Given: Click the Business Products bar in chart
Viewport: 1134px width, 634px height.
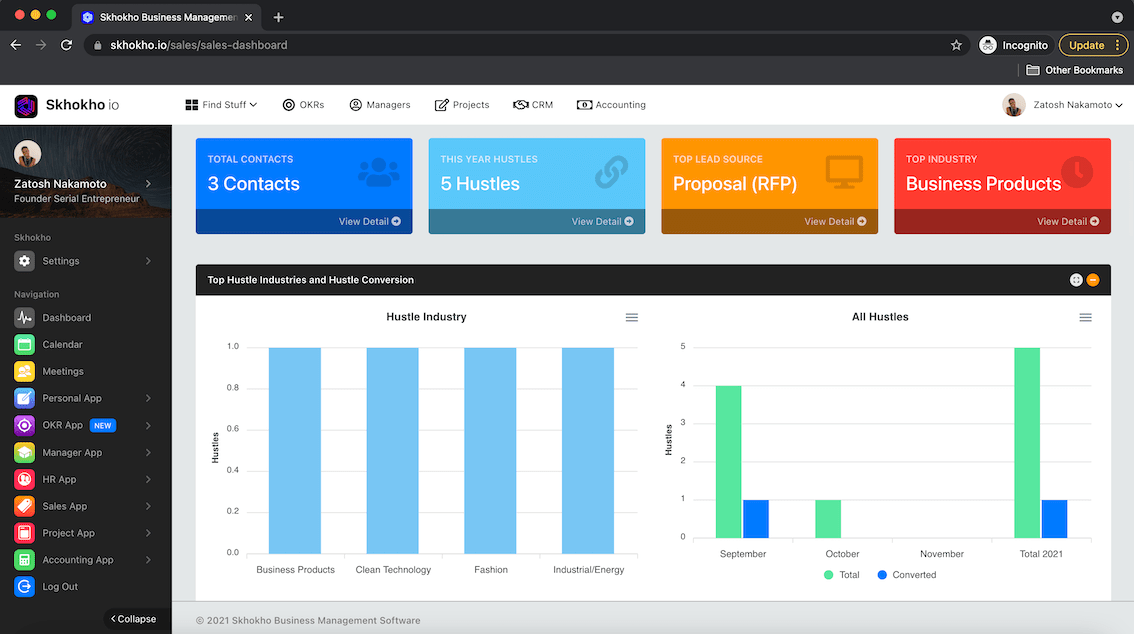Looking at the screenshot, I should click(295, 450).
